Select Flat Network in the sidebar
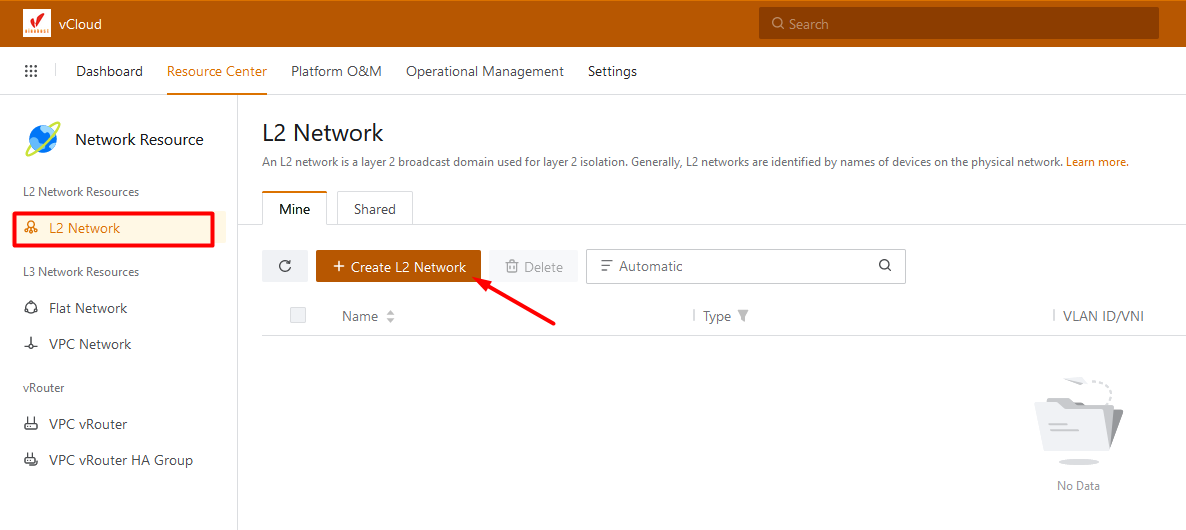 click(88, 308)
